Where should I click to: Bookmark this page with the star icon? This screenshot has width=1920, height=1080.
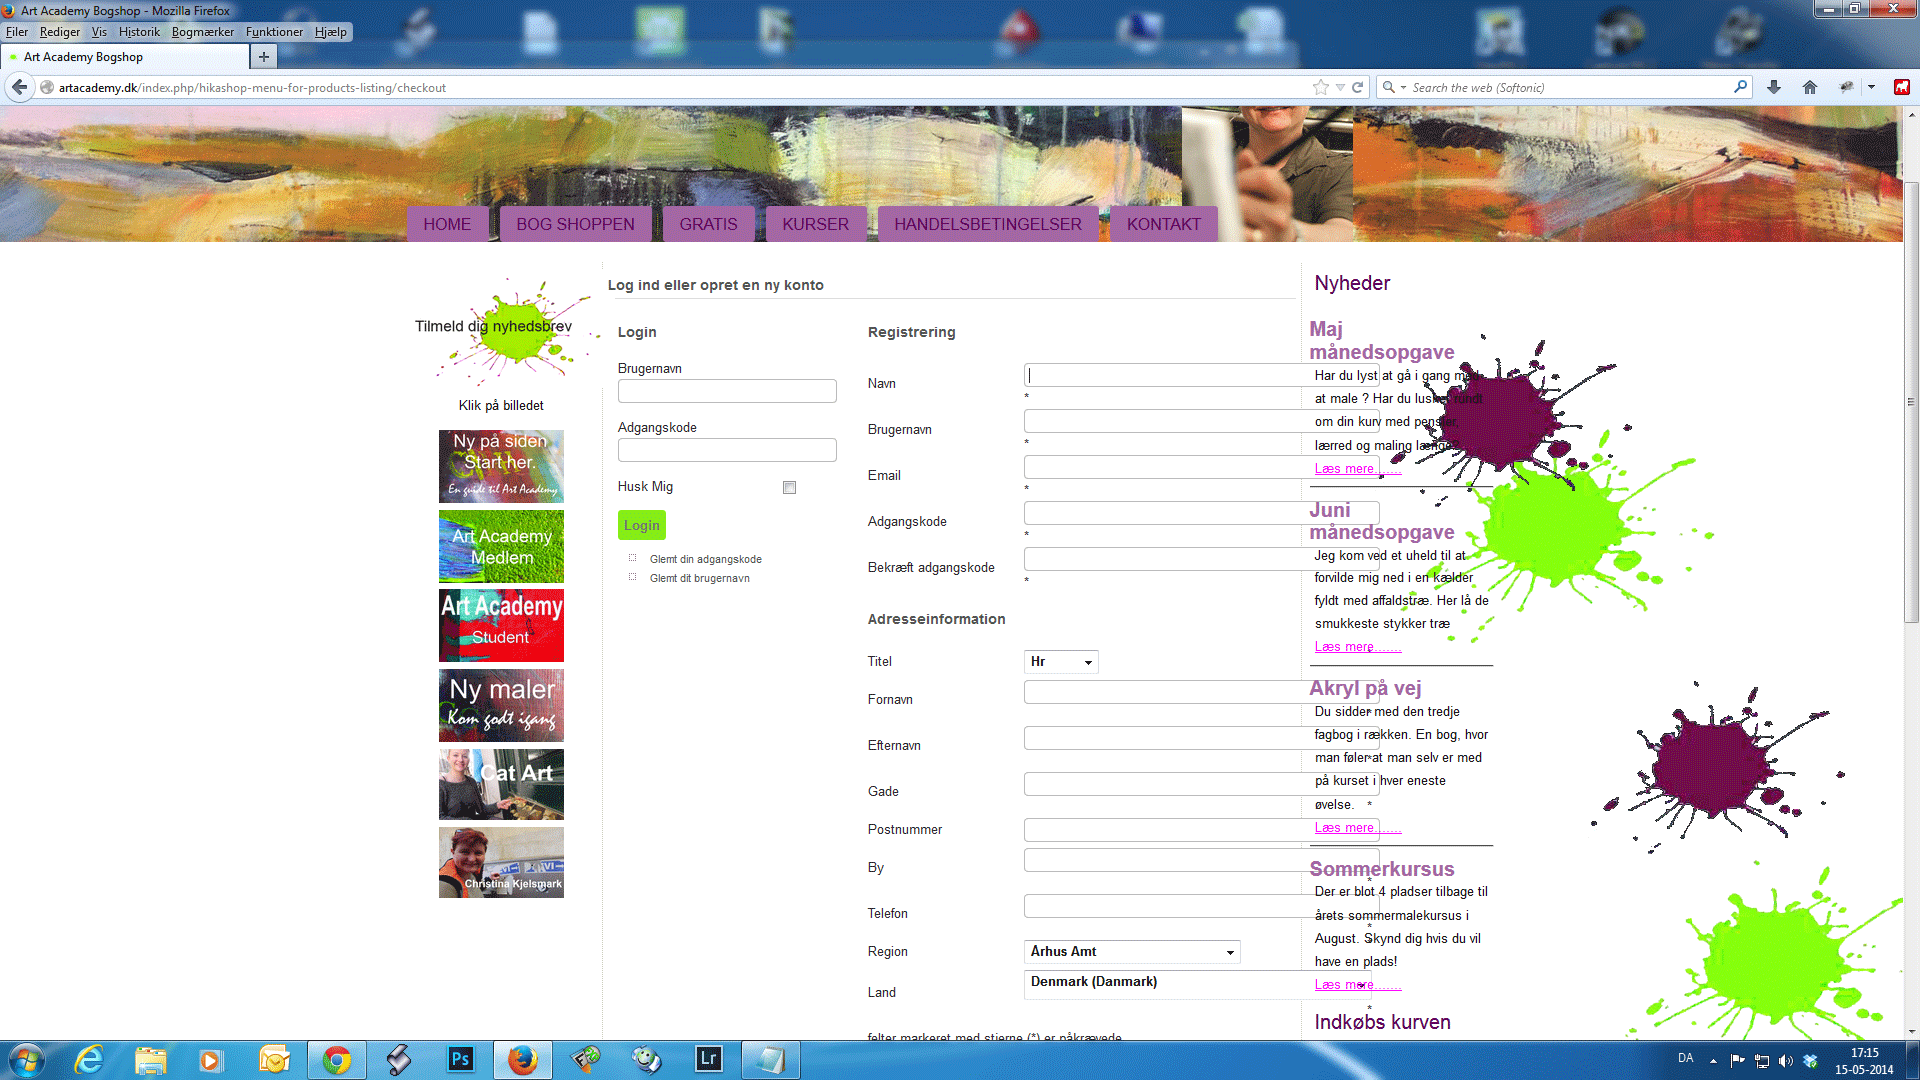1321,88
